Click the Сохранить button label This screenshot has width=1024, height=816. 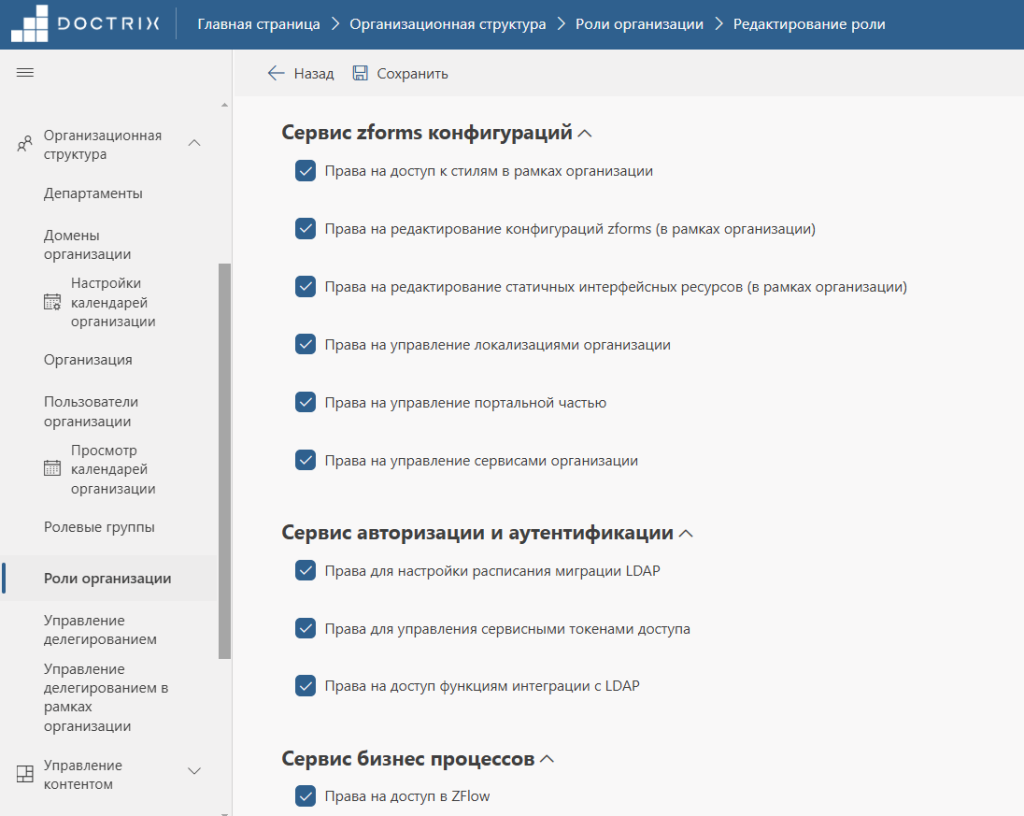[412, 74]
